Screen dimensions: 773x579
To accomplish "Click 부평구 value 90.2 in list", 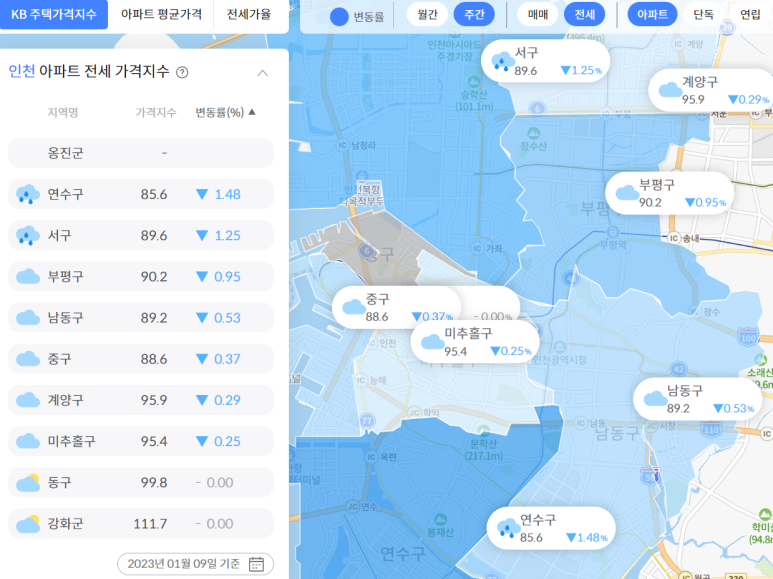I will pos(154,277).
